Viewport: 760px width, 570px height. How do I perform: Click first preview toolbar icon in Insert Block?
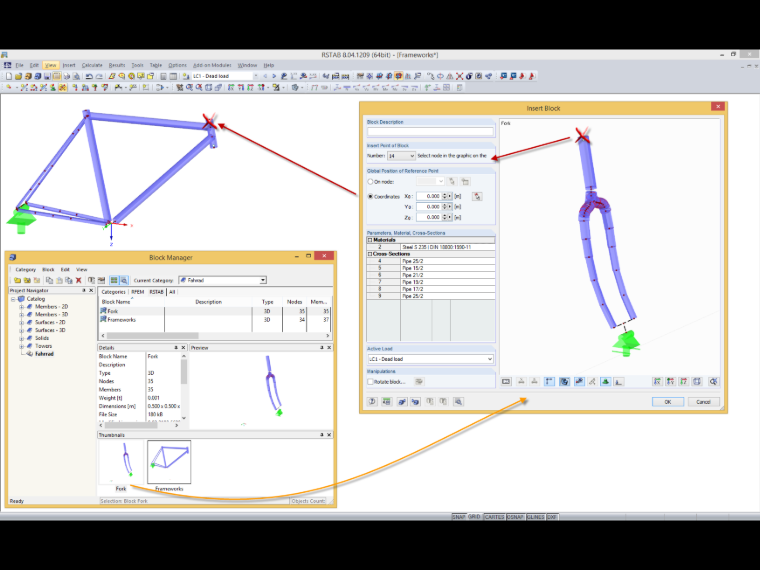pyautogui.click(x=506, y=382)
